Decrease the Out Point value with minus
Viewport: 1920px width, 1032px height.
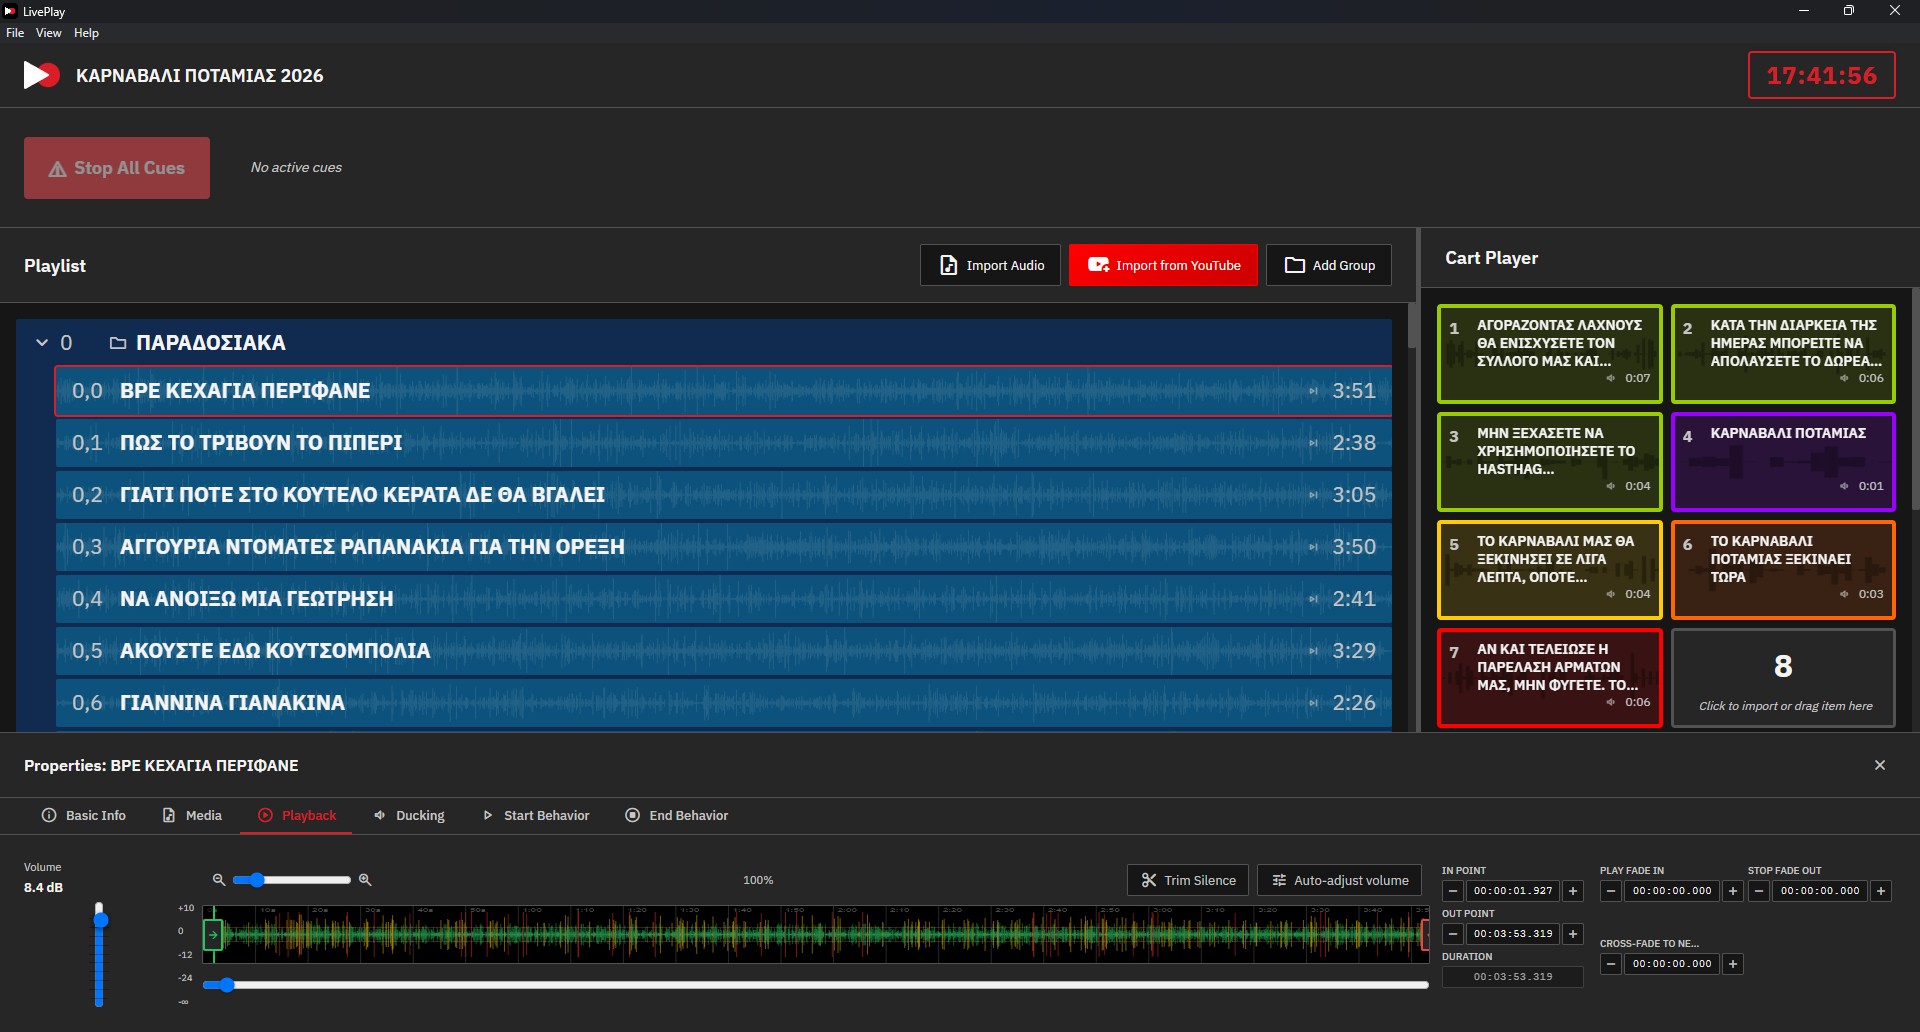[1453, 934]
